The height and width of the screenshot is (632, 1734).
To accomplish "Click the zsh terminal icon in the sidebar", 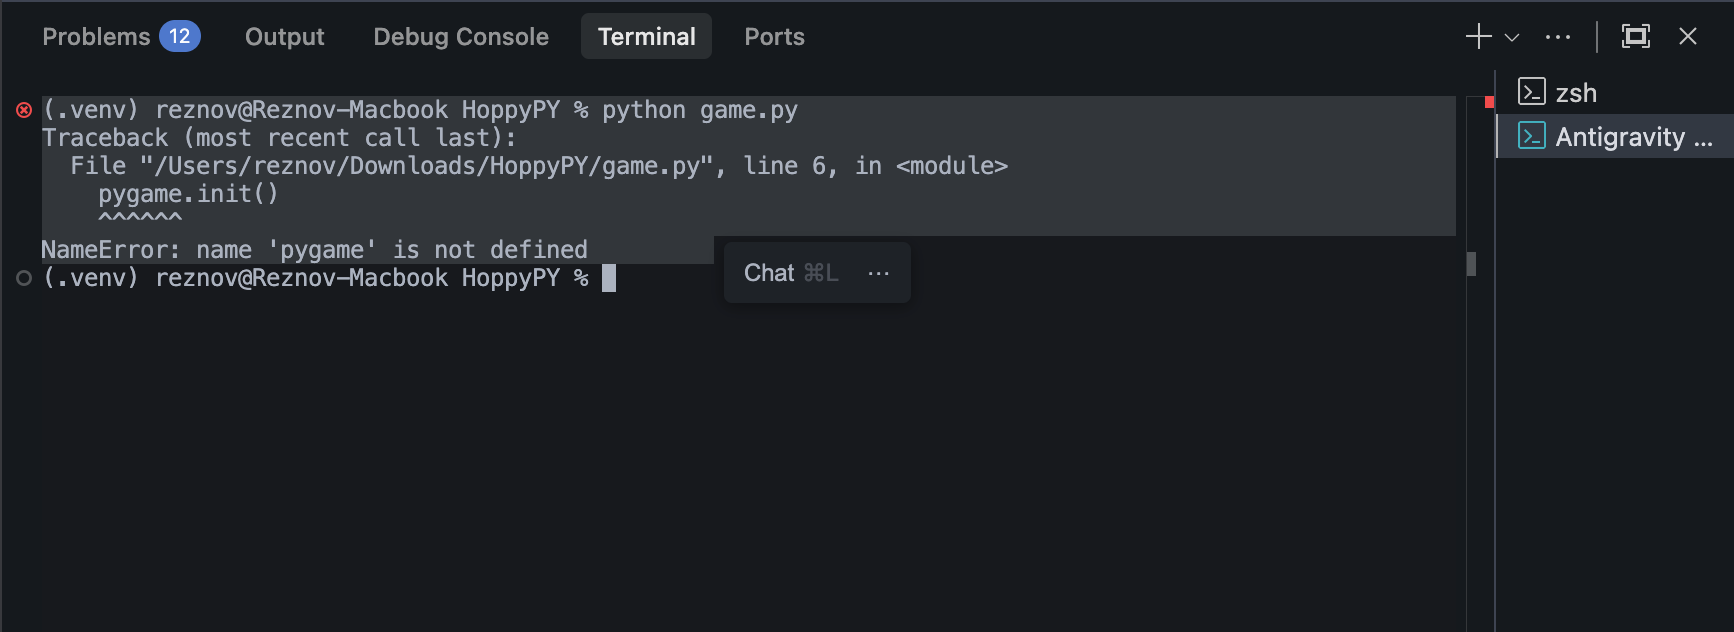I will tap(1531, 92).
